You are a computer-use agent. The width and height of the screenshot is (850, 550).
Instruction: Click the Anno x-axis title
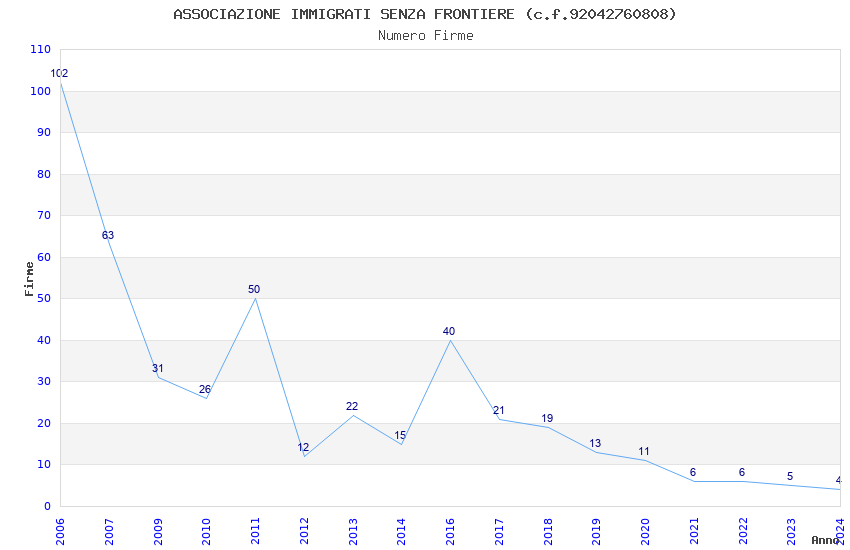coord(825,540)
